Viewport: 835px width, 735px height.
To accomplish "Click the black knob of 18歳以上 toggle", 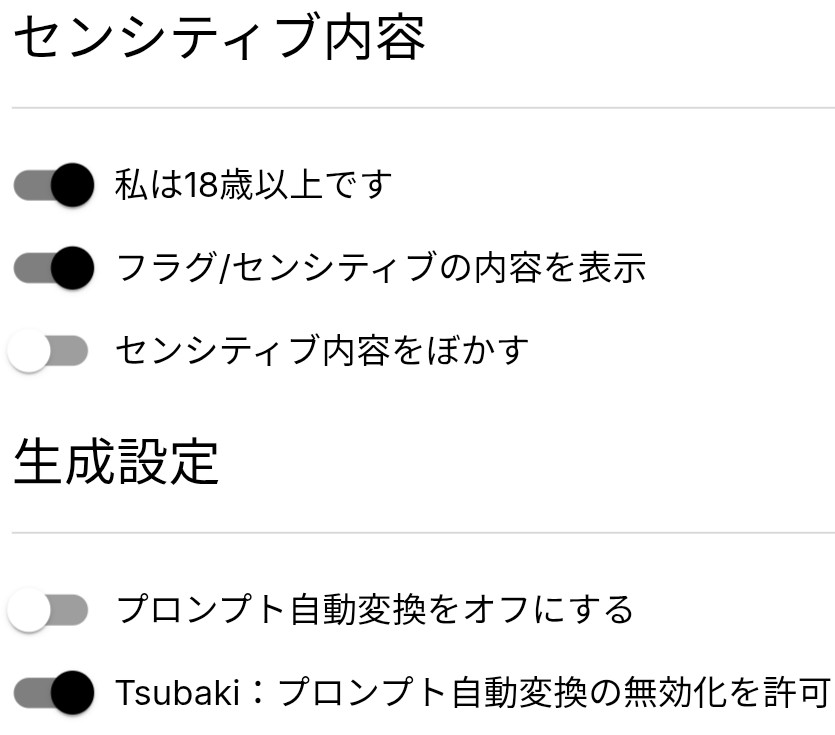I will [70, 185].
